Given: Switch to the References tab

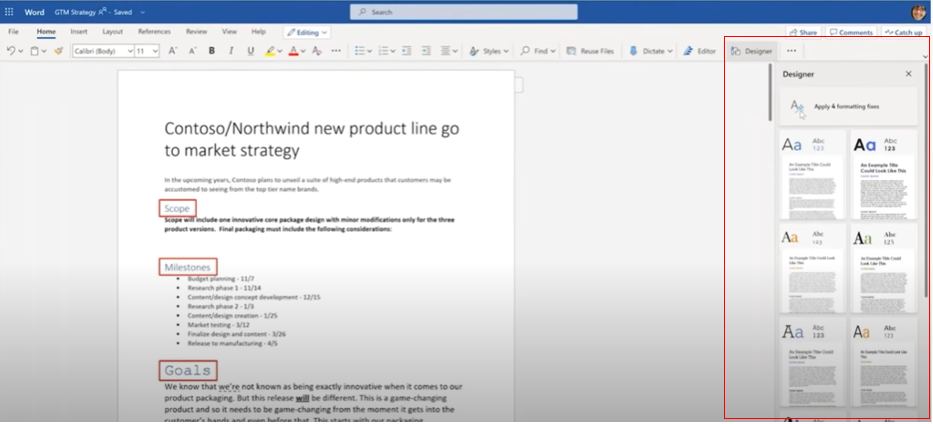Looking at the screenshot, I should [x=154, y=32].
